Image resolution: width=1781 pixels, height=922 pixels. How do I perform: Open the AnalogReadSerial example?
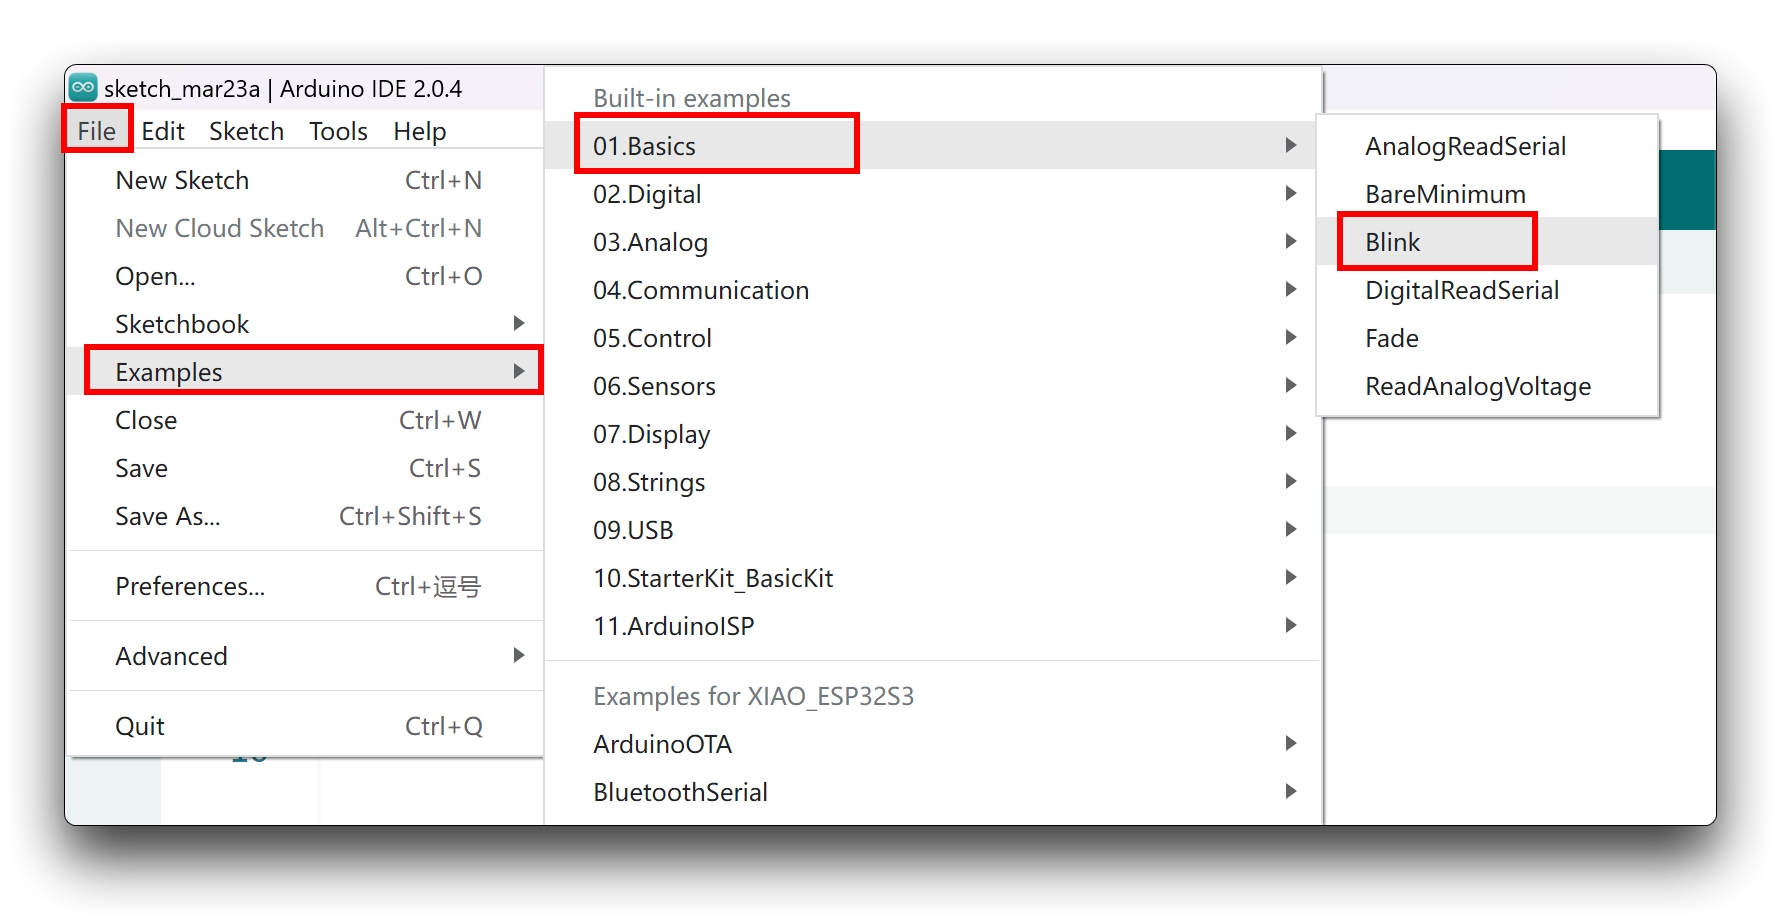[x=1488, y=146]
